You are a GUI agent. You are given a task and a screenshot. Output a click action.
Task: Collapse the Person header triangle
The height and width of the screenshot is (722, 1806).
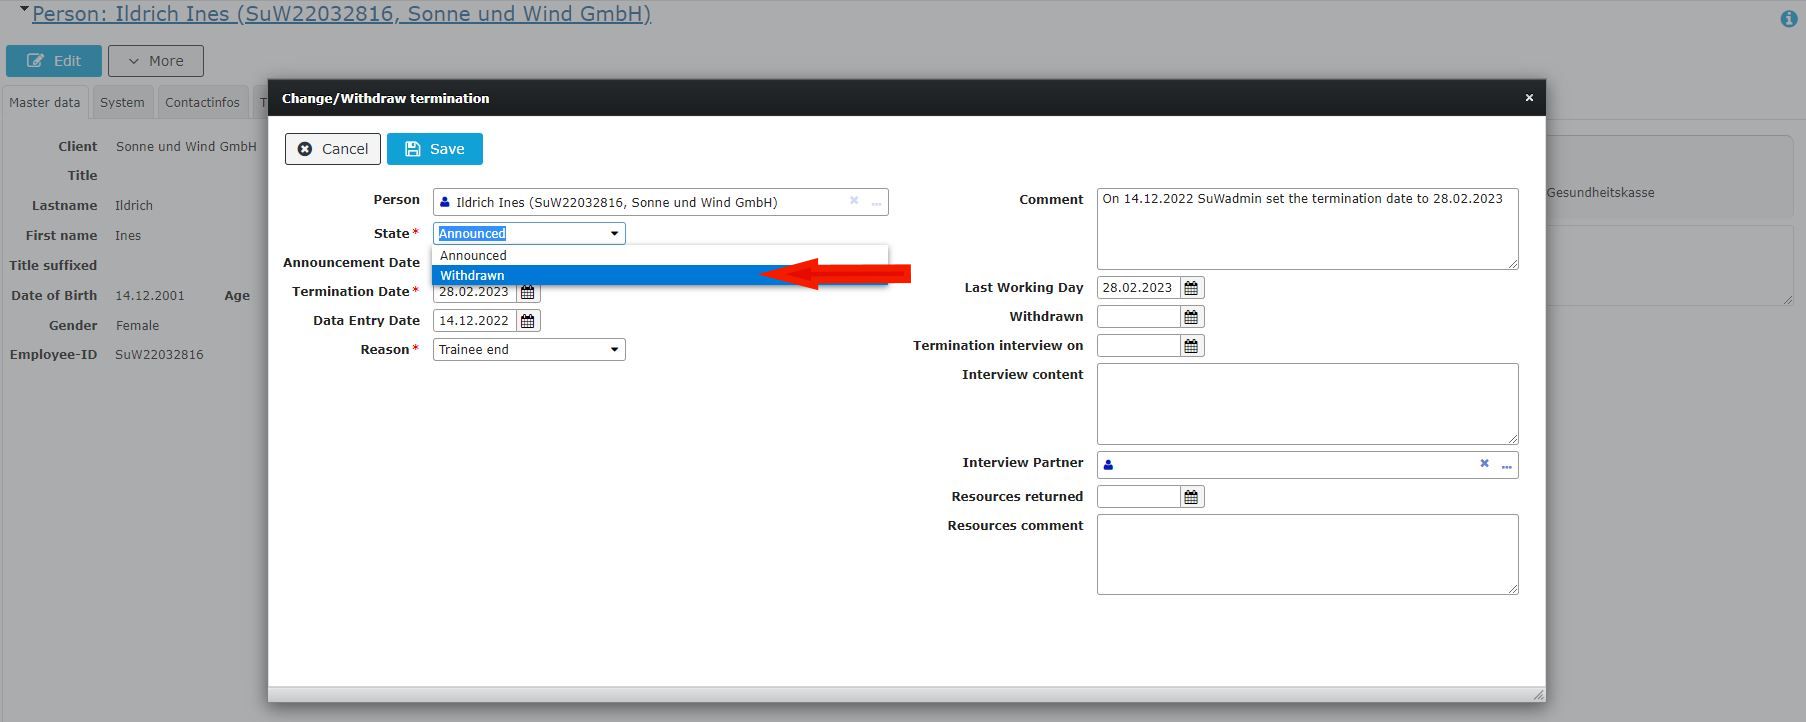tap(24, 10)
